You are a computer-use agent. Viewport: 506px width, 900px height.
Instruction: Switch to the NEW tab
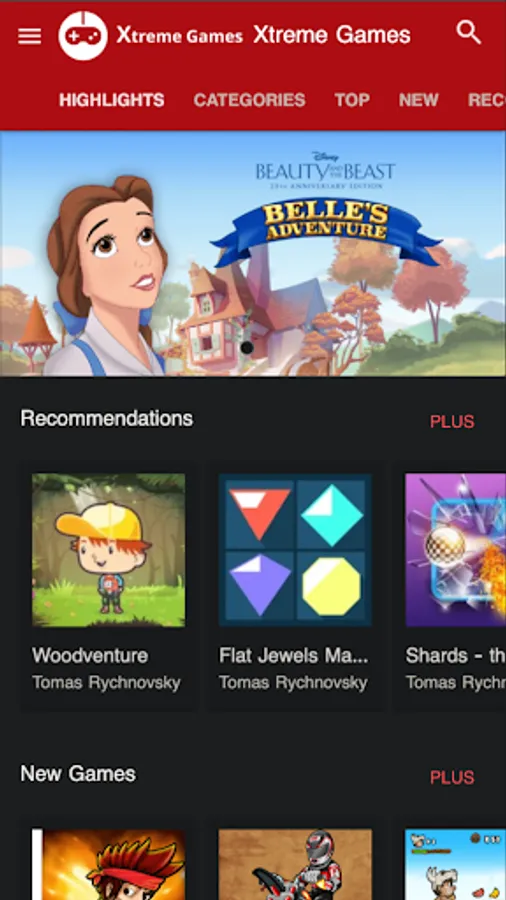coord(419,100)
